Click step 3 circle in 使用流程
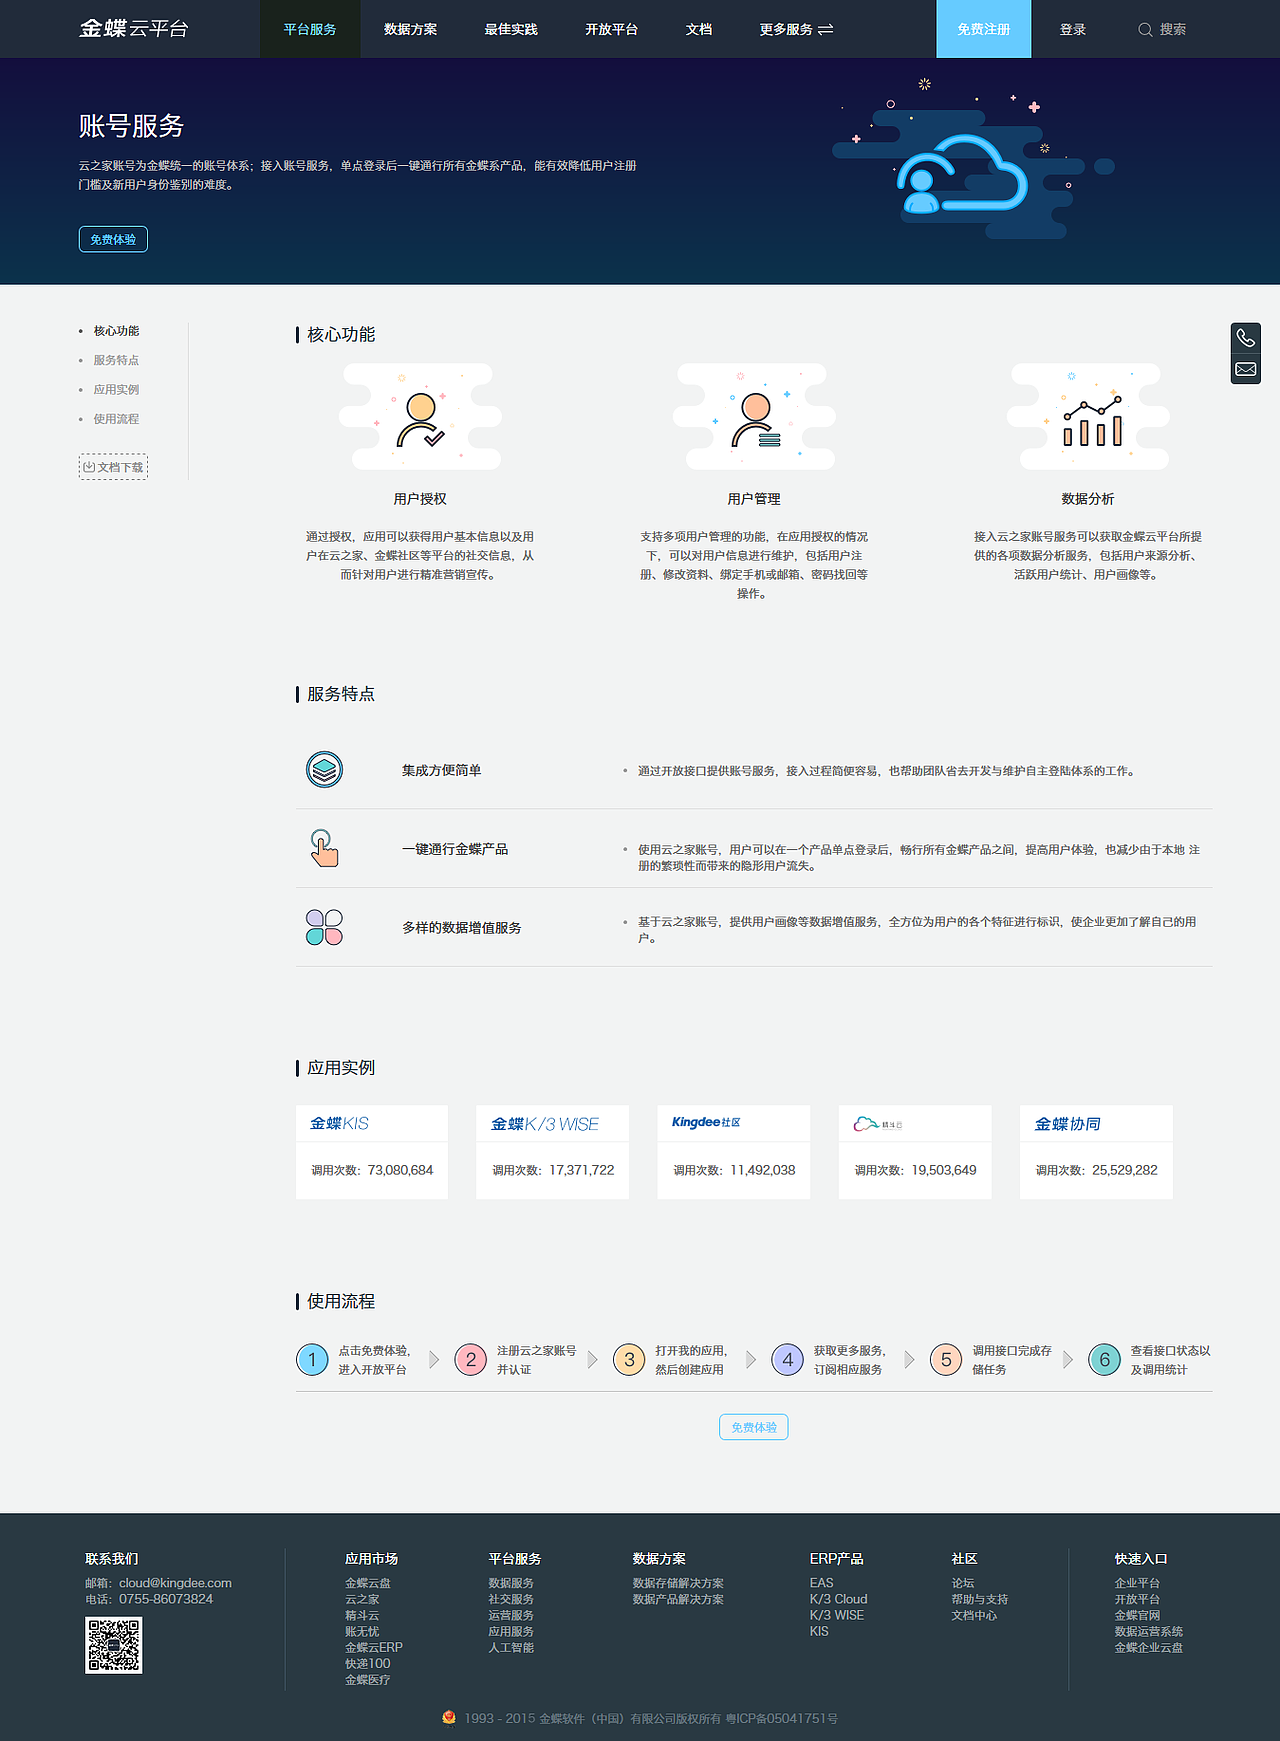1280x1741 pixels. coord(629,1360)
